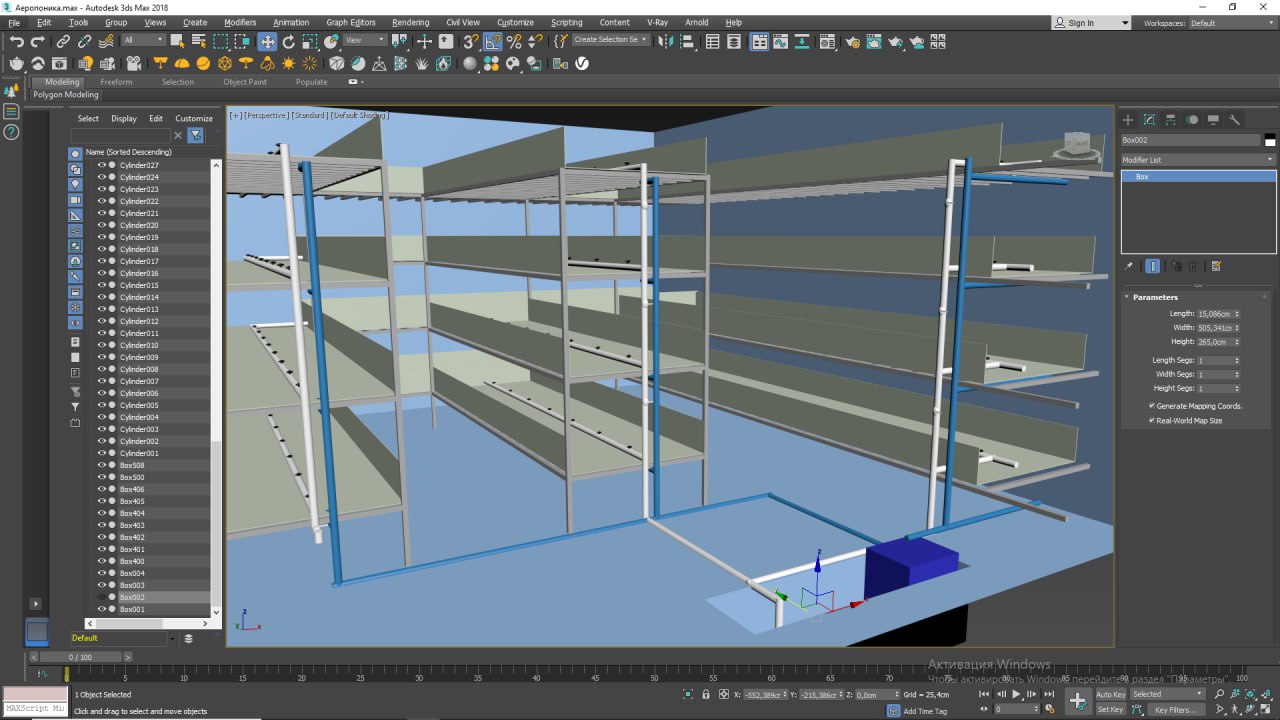
Task: Open the Mirror tool
Action: [x=665, y=41]
